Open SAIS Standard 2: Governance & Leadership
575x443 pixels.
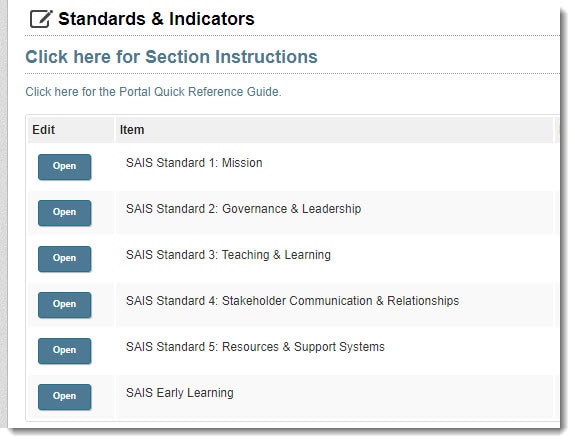65,213
